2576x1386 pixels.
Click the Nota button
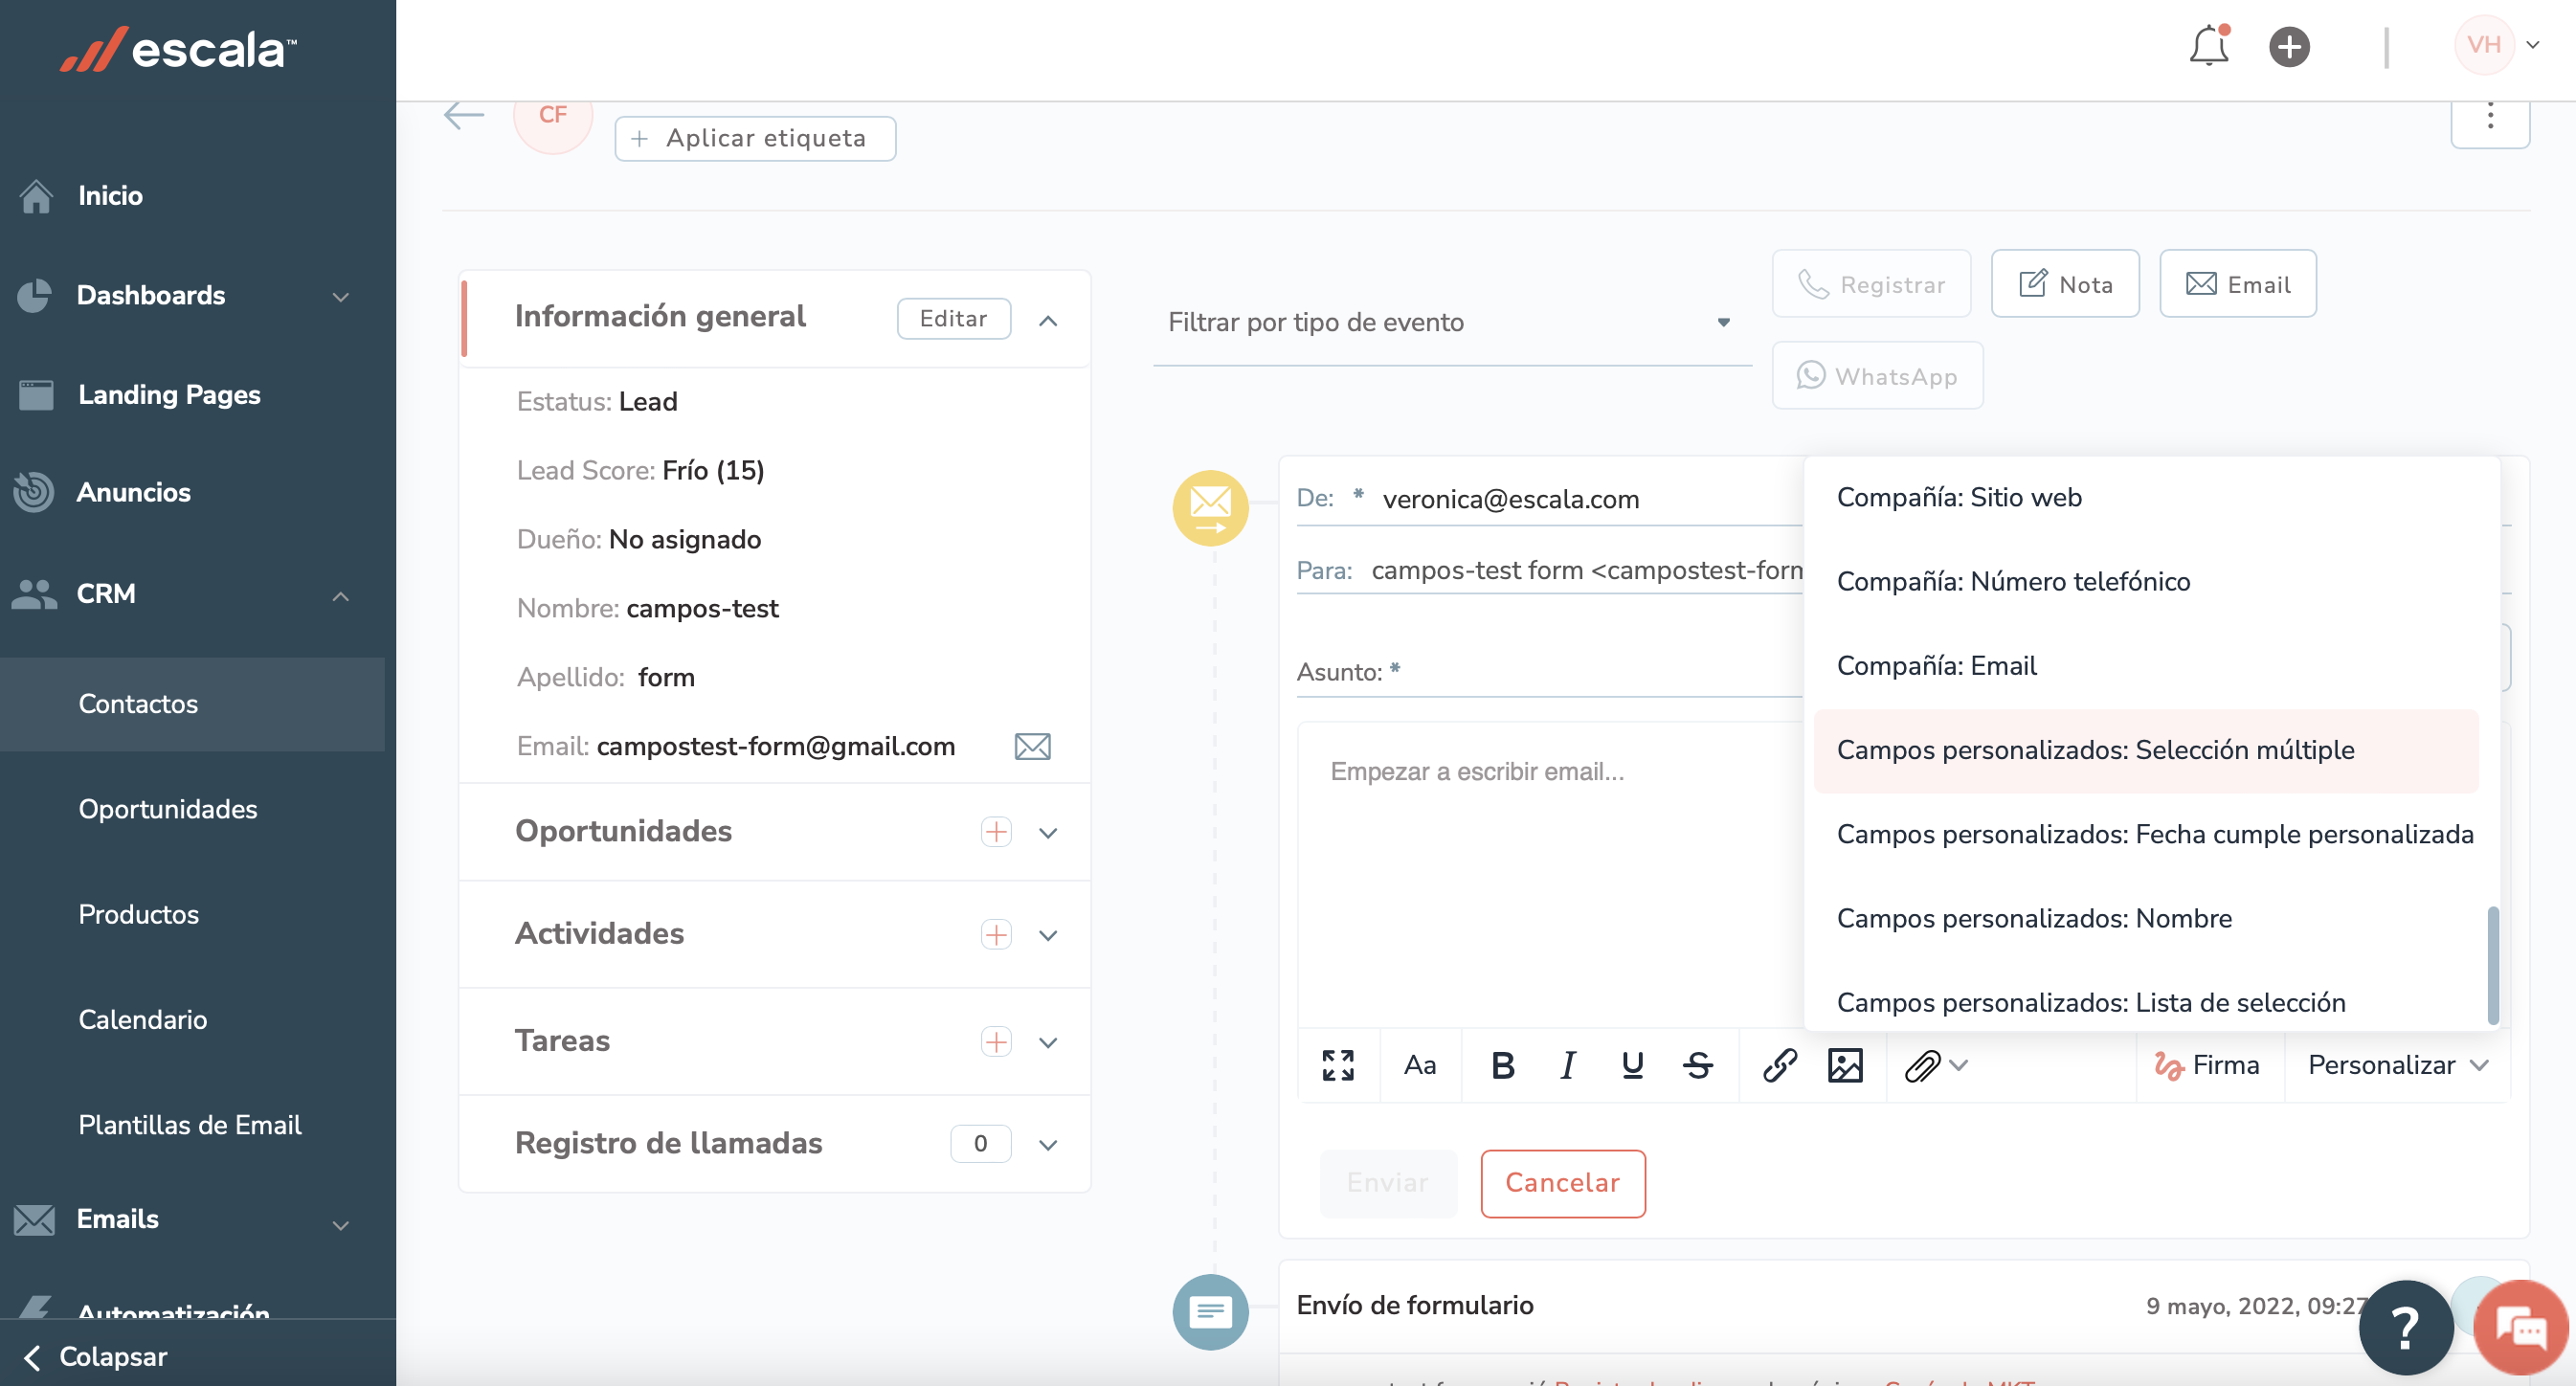[2065, 284]
